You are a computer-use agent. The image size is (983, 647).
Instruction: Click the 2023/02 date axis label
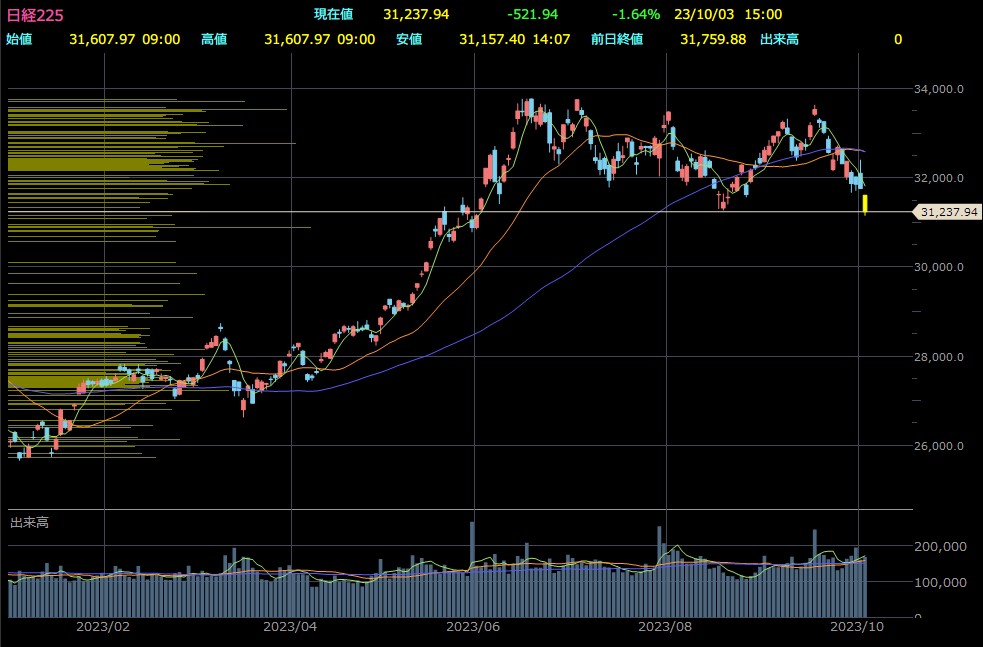tap(103, 626)
